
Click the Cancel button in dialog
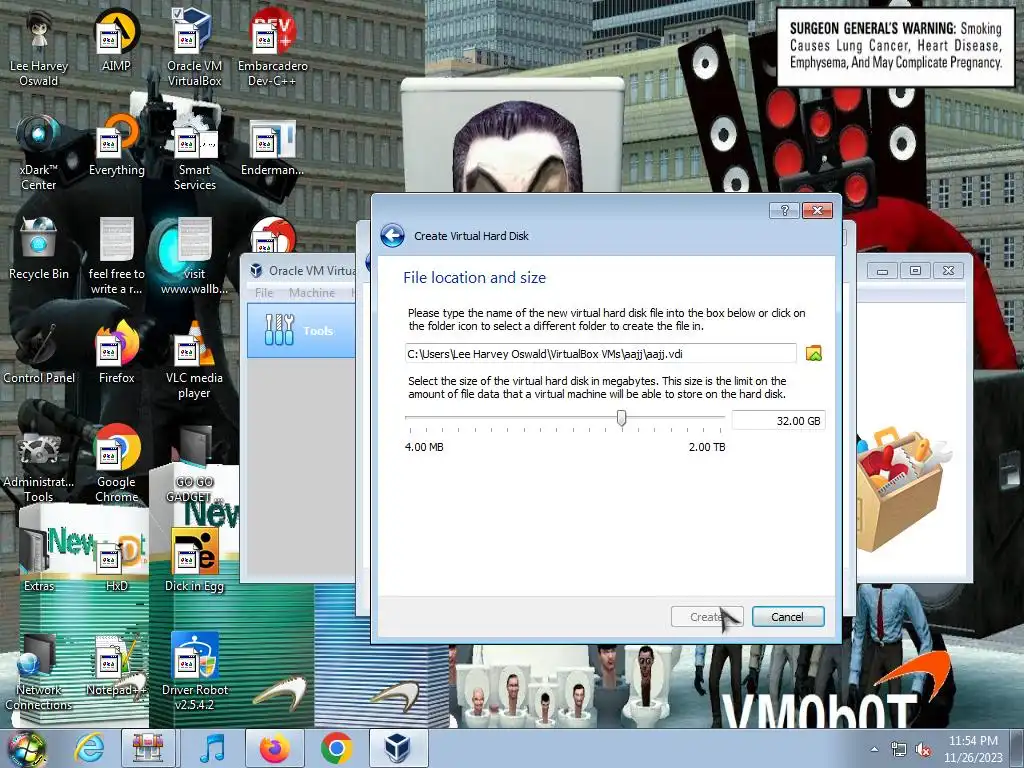click(788, 616)
